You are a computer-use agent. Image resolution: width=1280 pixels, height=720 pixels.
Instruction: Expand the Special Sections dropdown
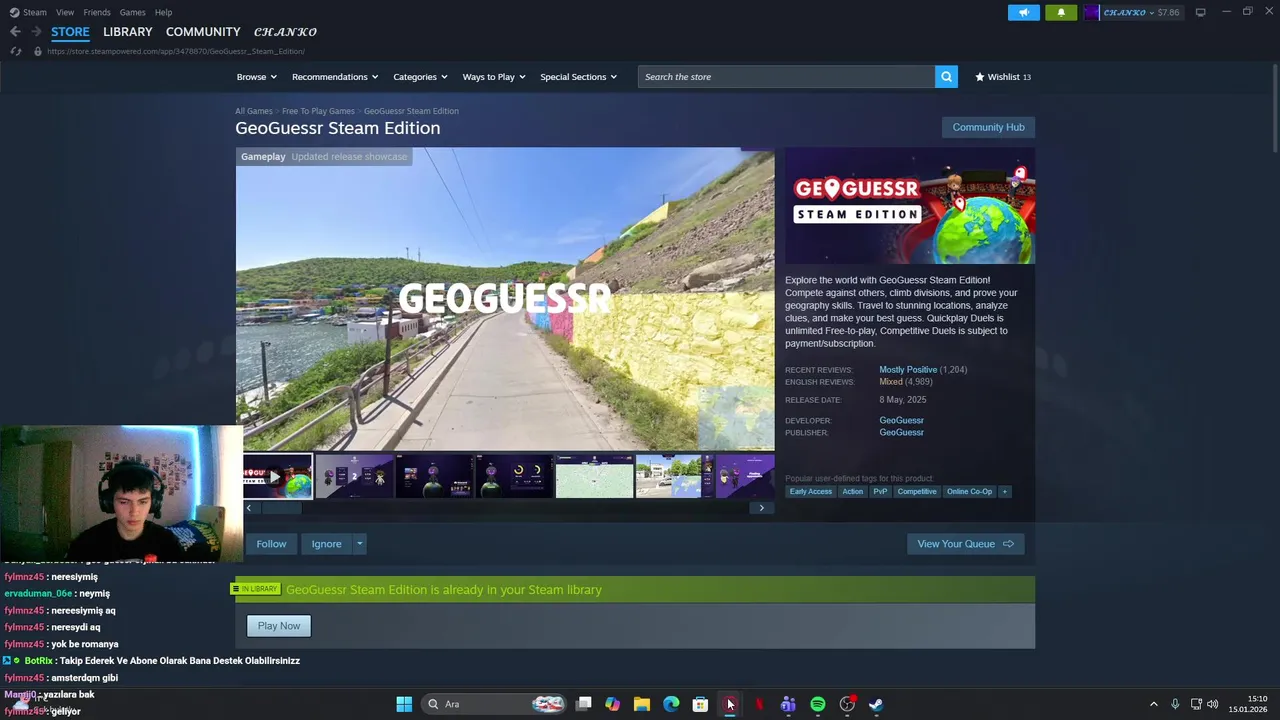pyautogui.click(x=578, y=77)
